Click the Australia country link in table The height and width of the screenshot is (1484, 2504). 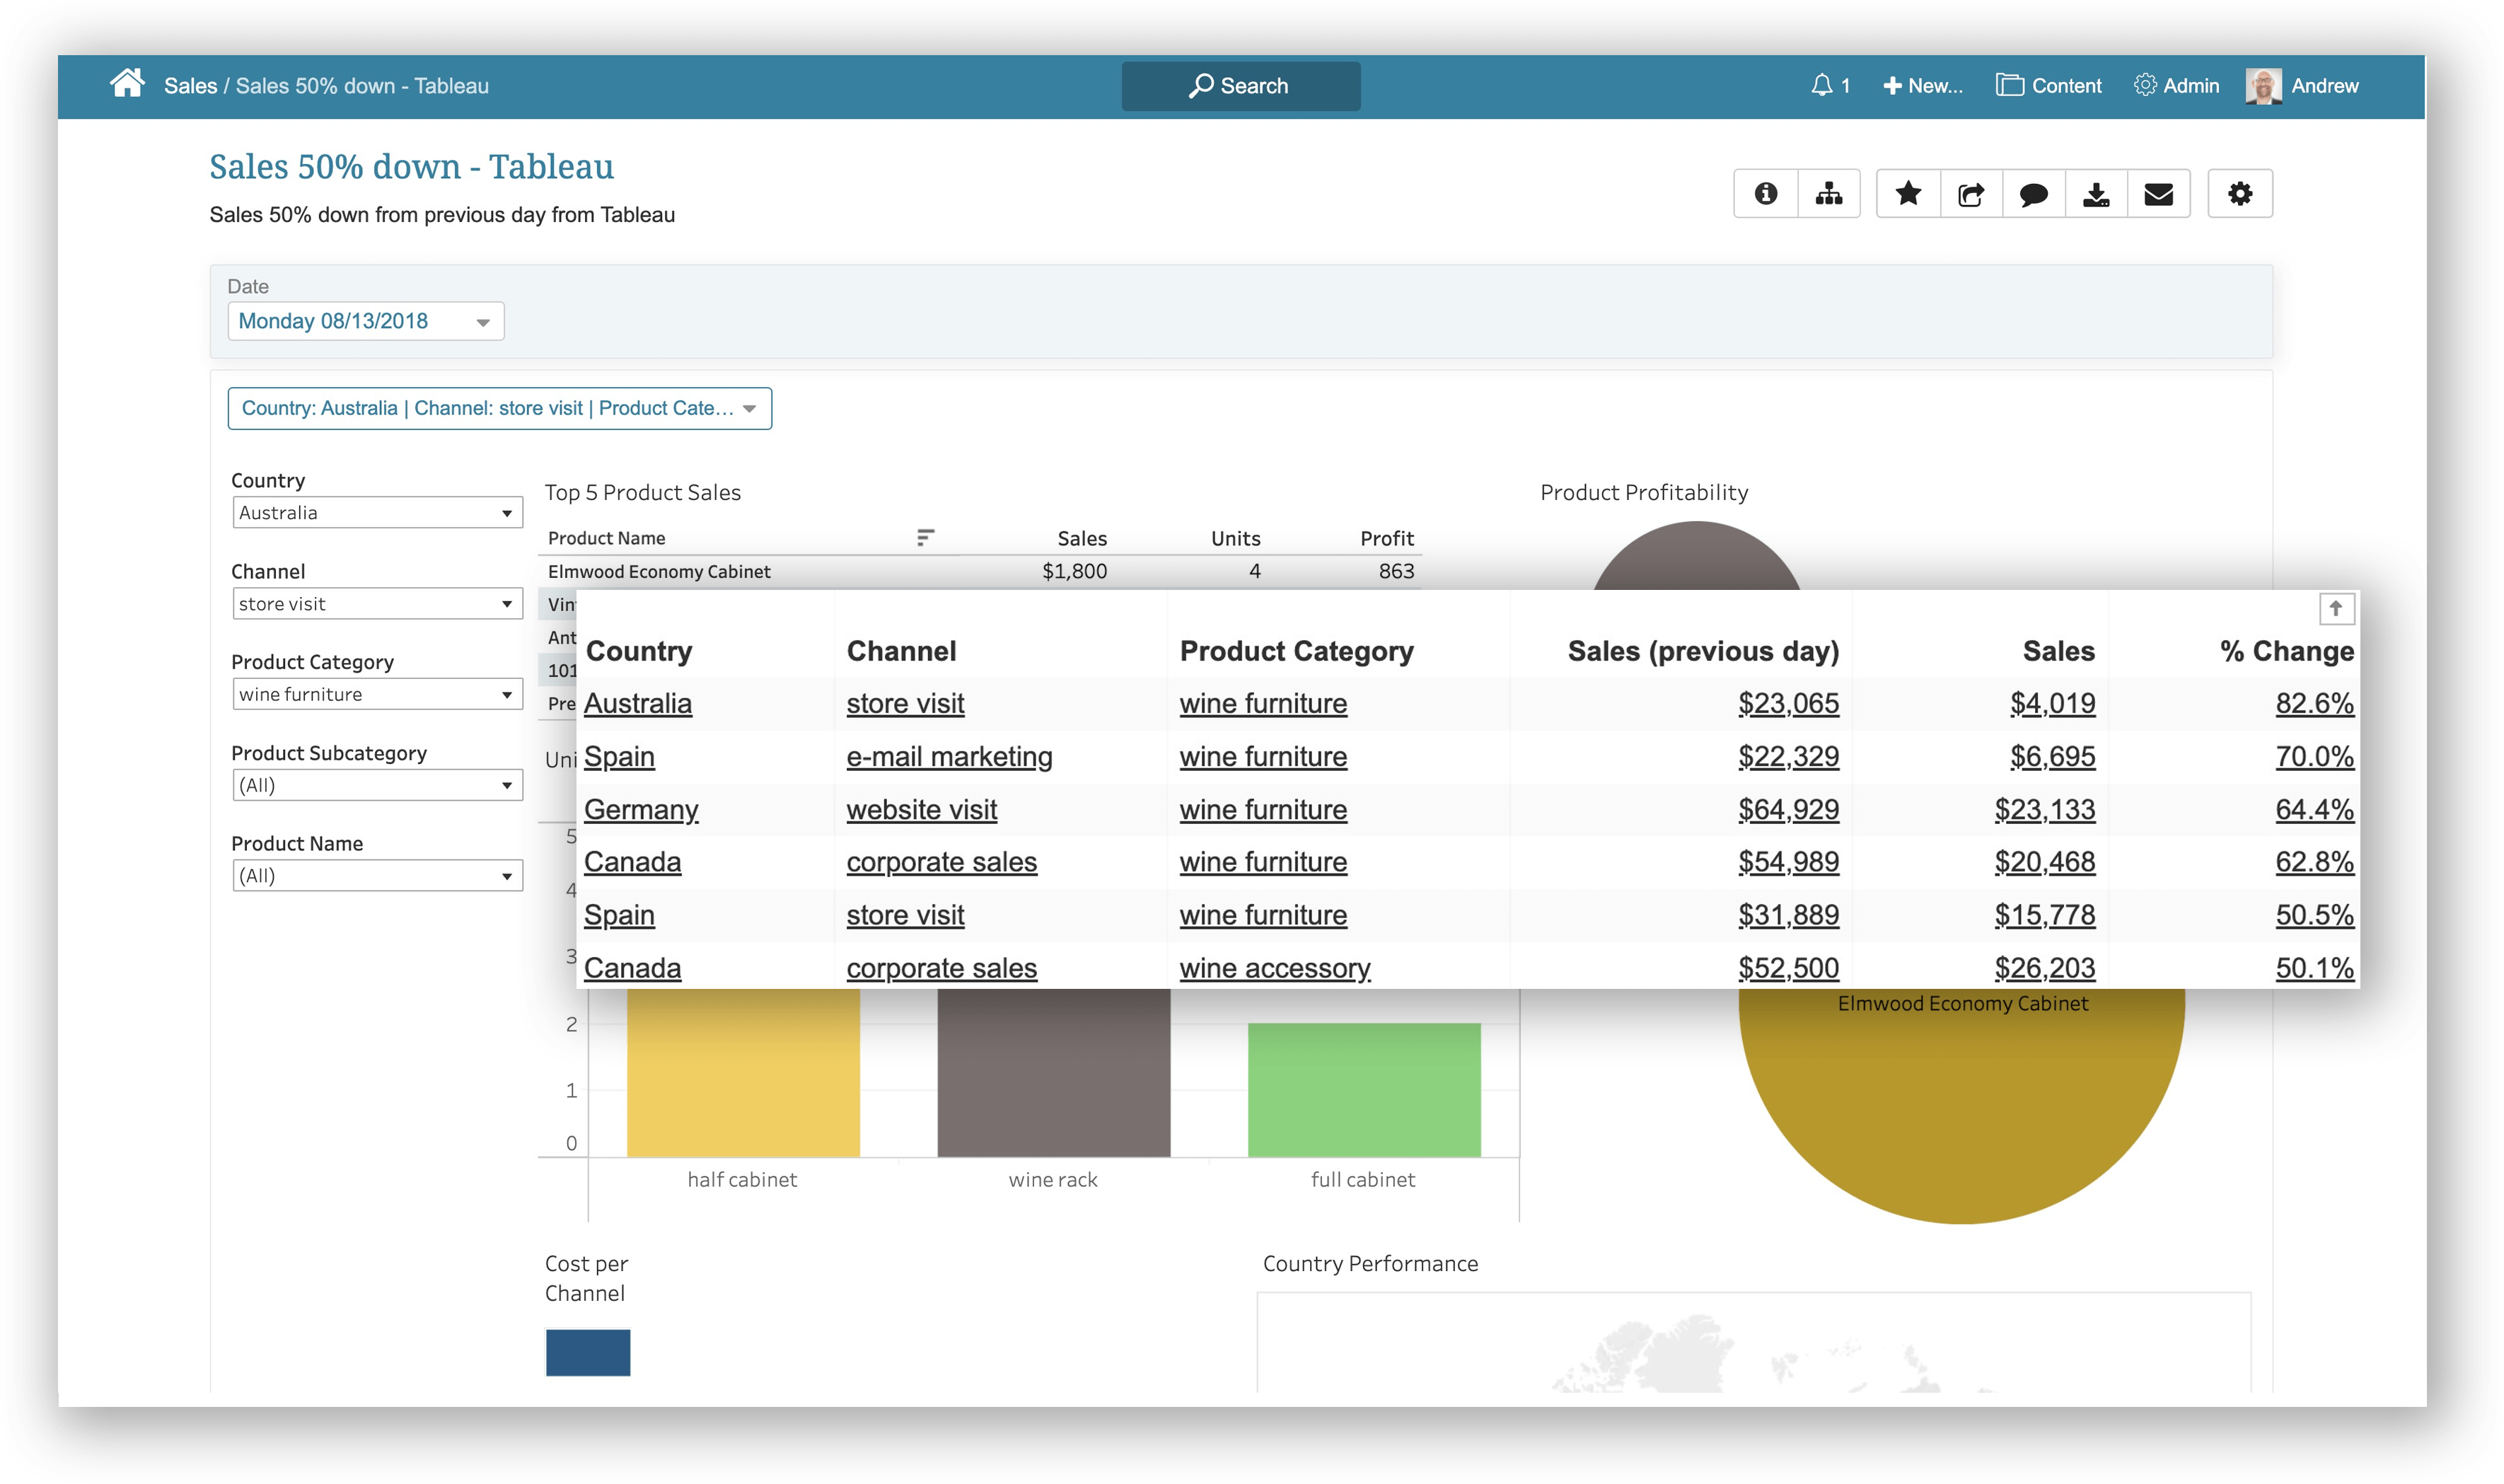[641, 703]
